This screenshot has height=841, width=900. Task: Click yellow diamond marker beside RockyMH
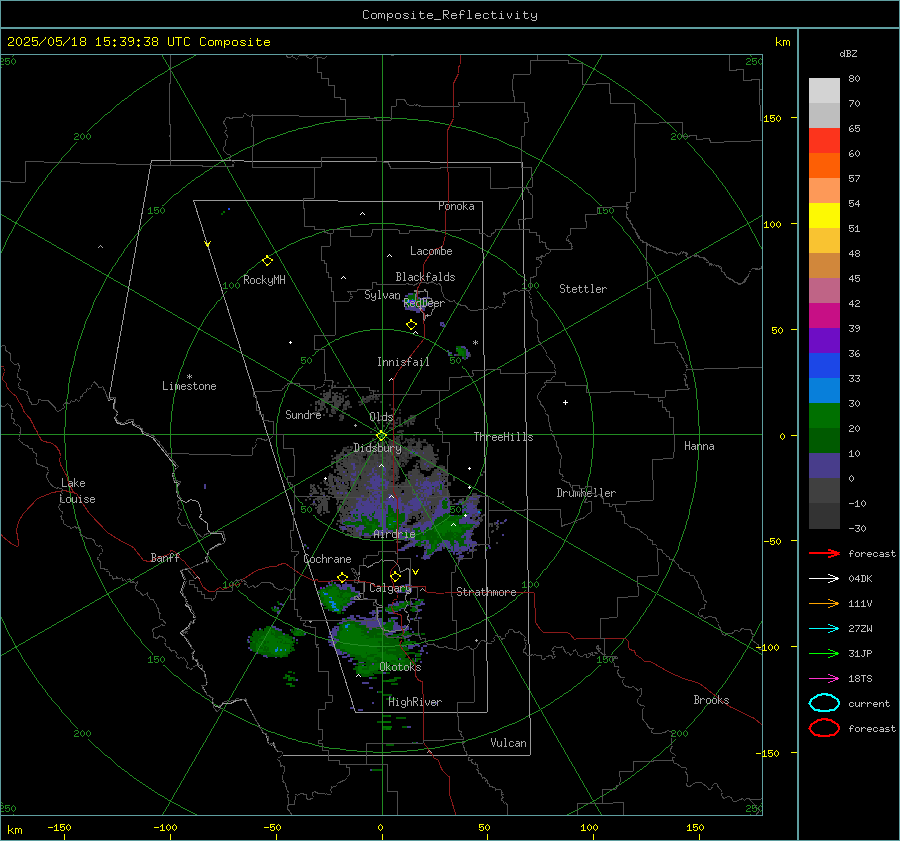tap(267, 261)
